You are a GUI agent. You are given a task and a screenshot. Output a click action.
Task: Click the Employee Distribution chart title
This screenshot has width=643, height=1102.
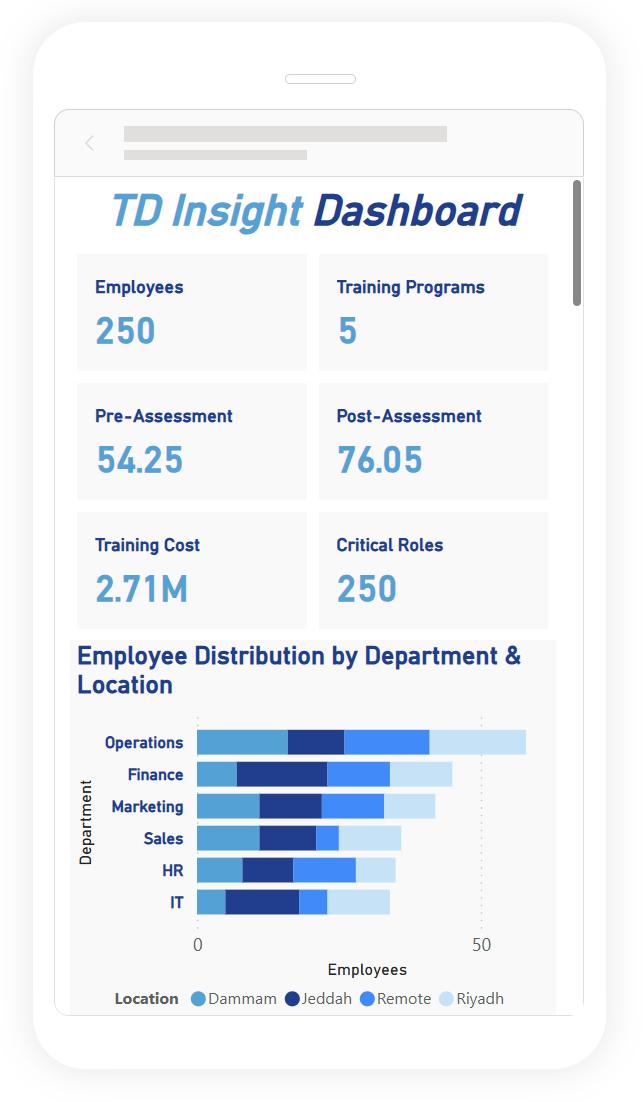click(299, 670)
